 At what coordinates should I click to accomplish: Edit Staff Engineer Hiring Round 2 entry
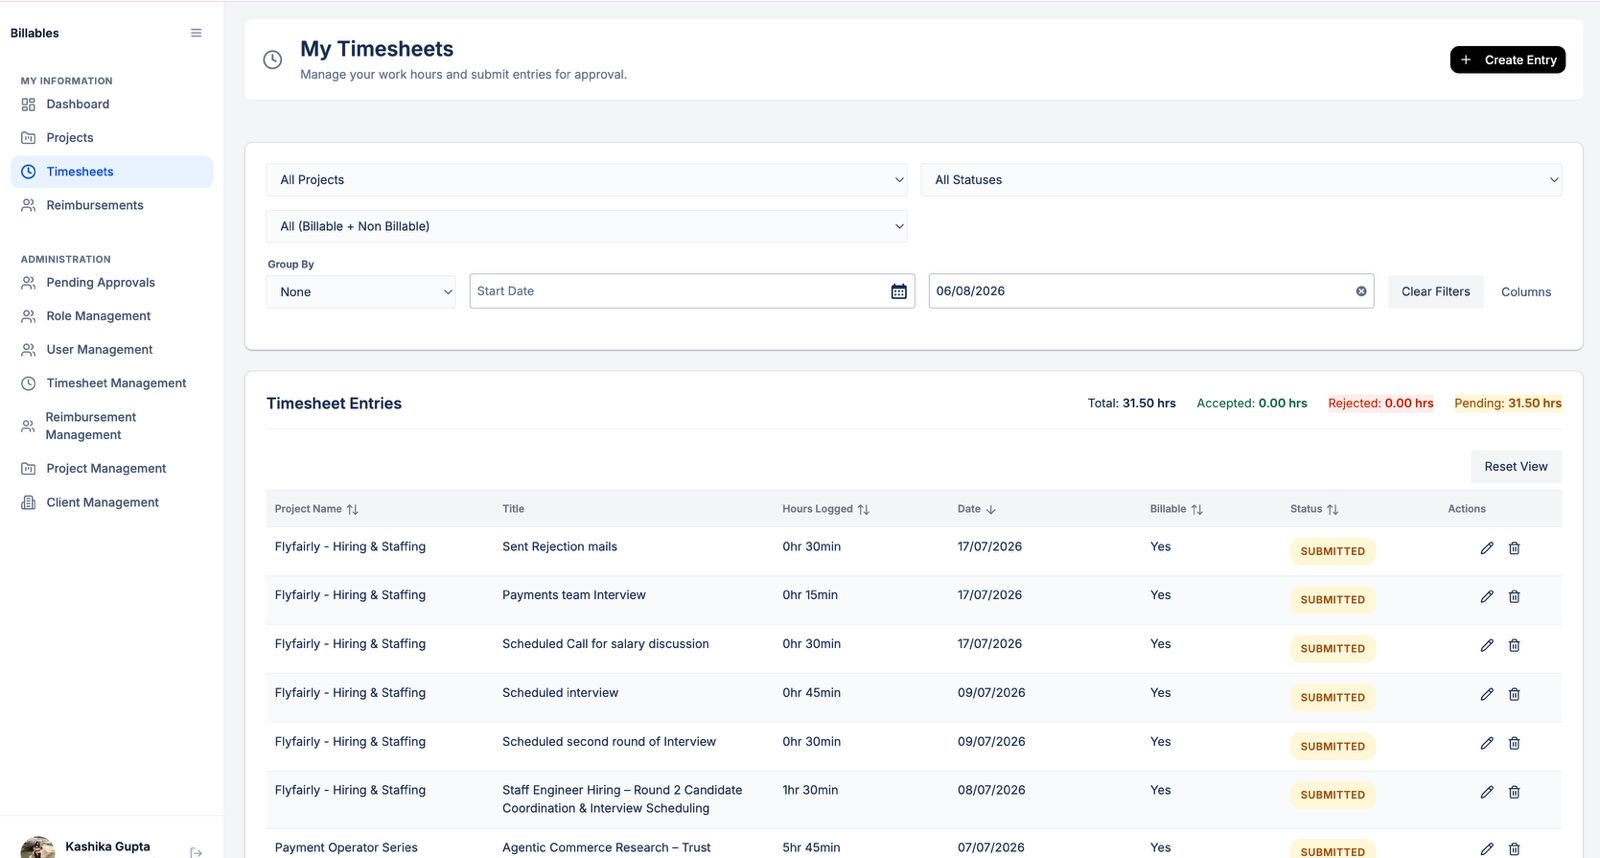[1487, 792]
